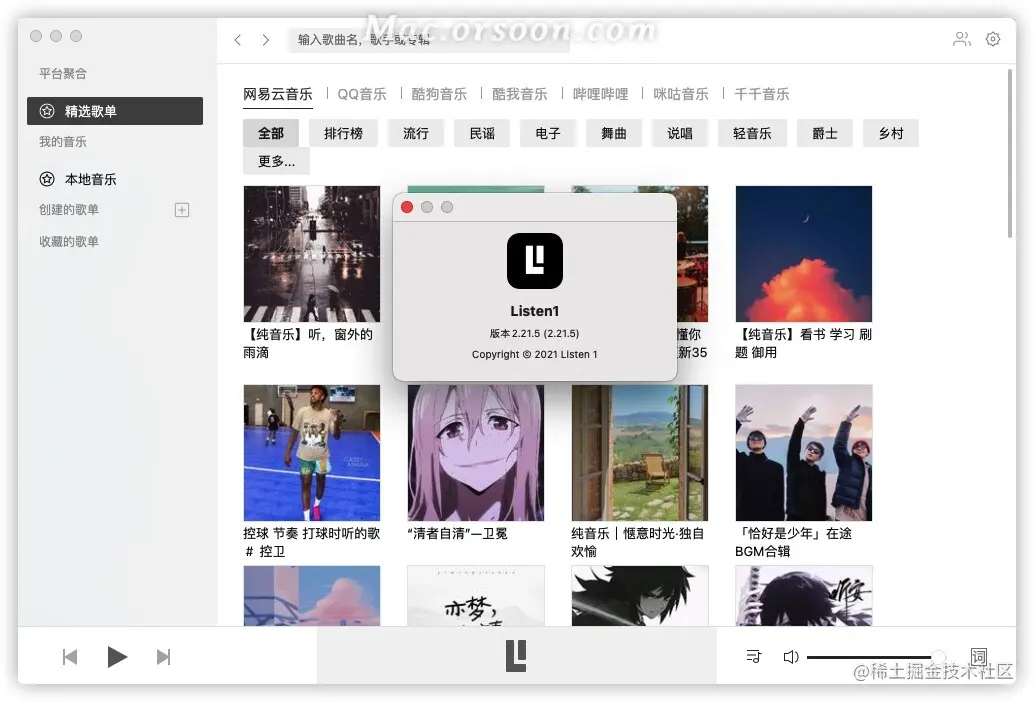The image size is (1034, 702).
Task: Adjust the volume slider
Action: pos(877,657)
